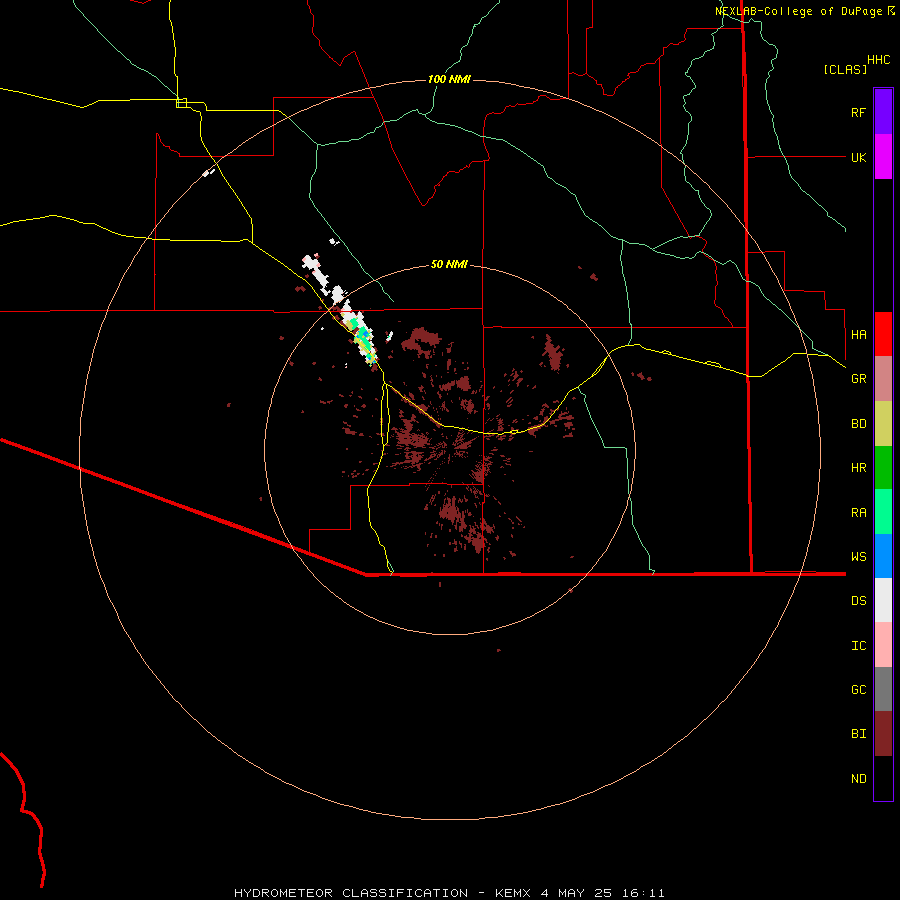Select the GC gray legend swatch
The image size is (900, 900).
883,689
